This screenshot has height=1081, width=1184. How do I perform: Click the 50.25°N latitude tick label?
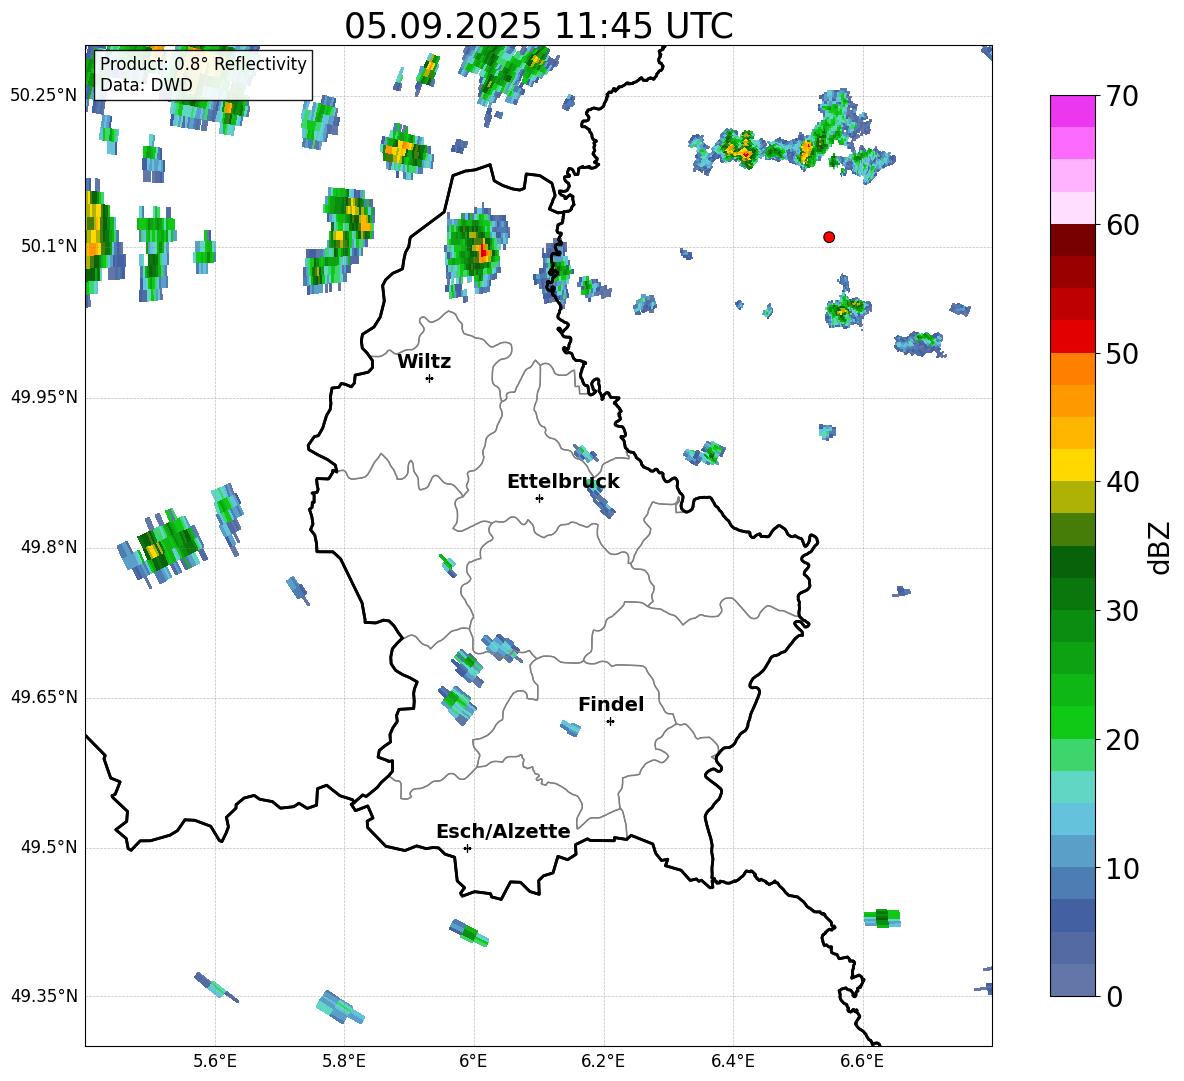pos(44,96)
